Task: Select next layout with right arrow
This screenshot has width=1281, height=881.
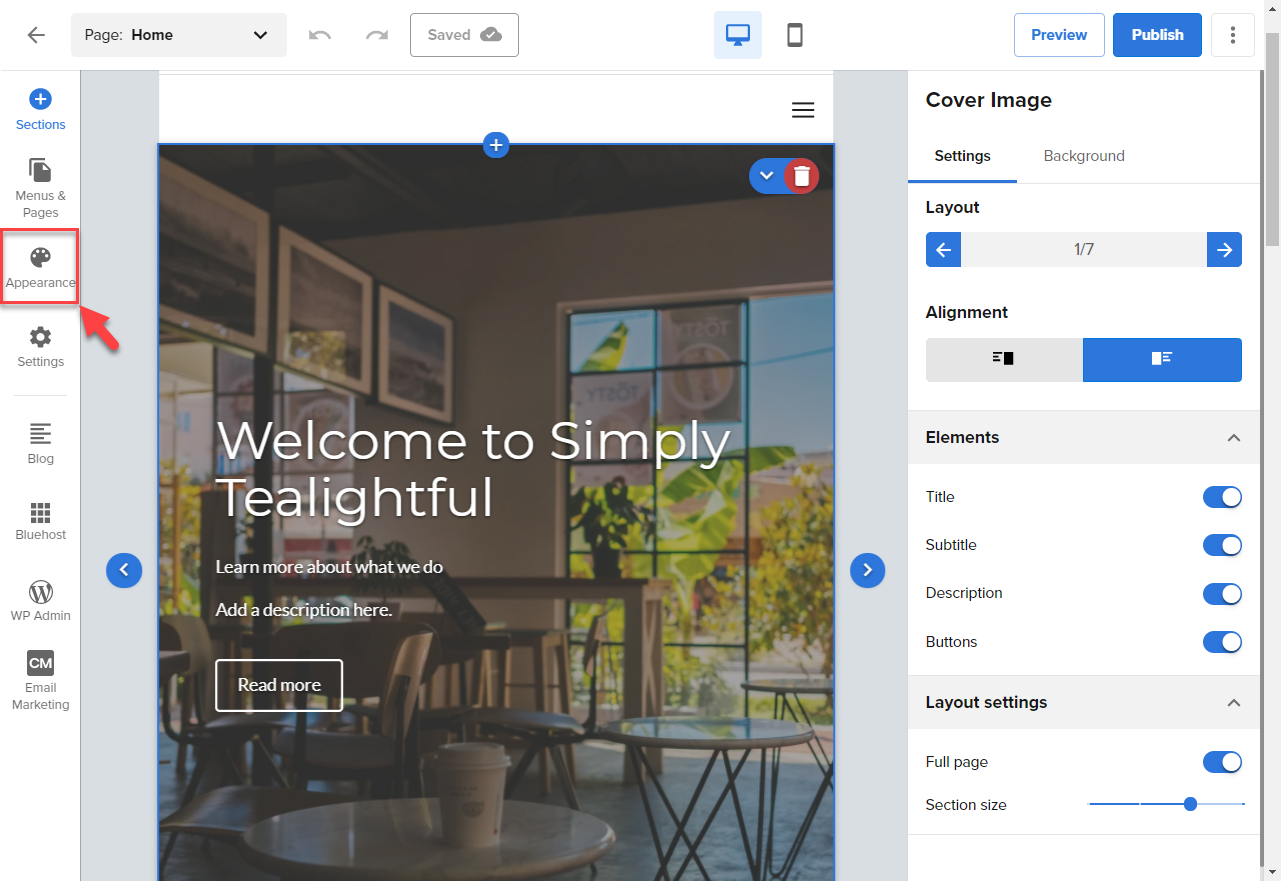Action: pos(1224,249)
